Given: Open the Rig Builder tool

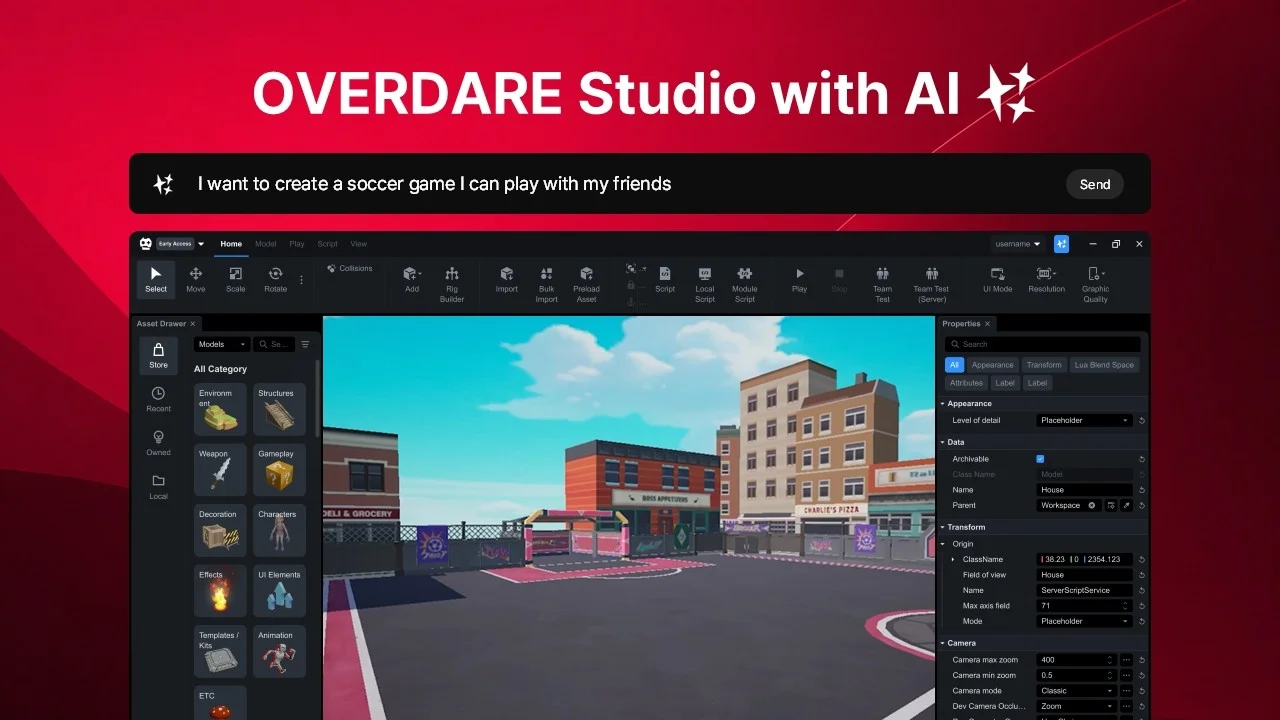Looking at the screenshot, I should pyautogui.click(x=452, y=284).
